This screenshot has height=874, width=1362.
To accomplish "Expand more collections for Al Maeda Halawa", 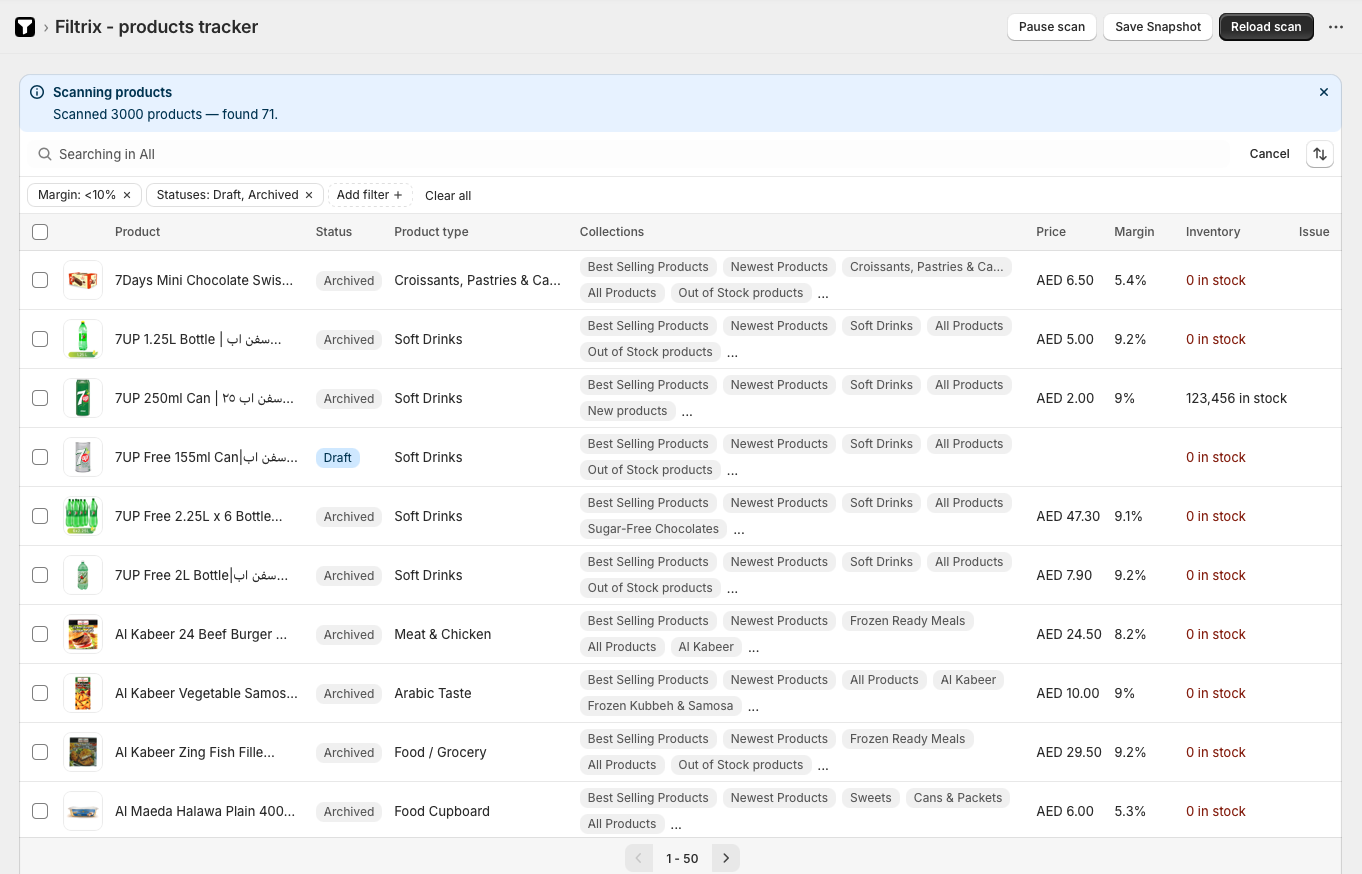I will tap(676, 825).
